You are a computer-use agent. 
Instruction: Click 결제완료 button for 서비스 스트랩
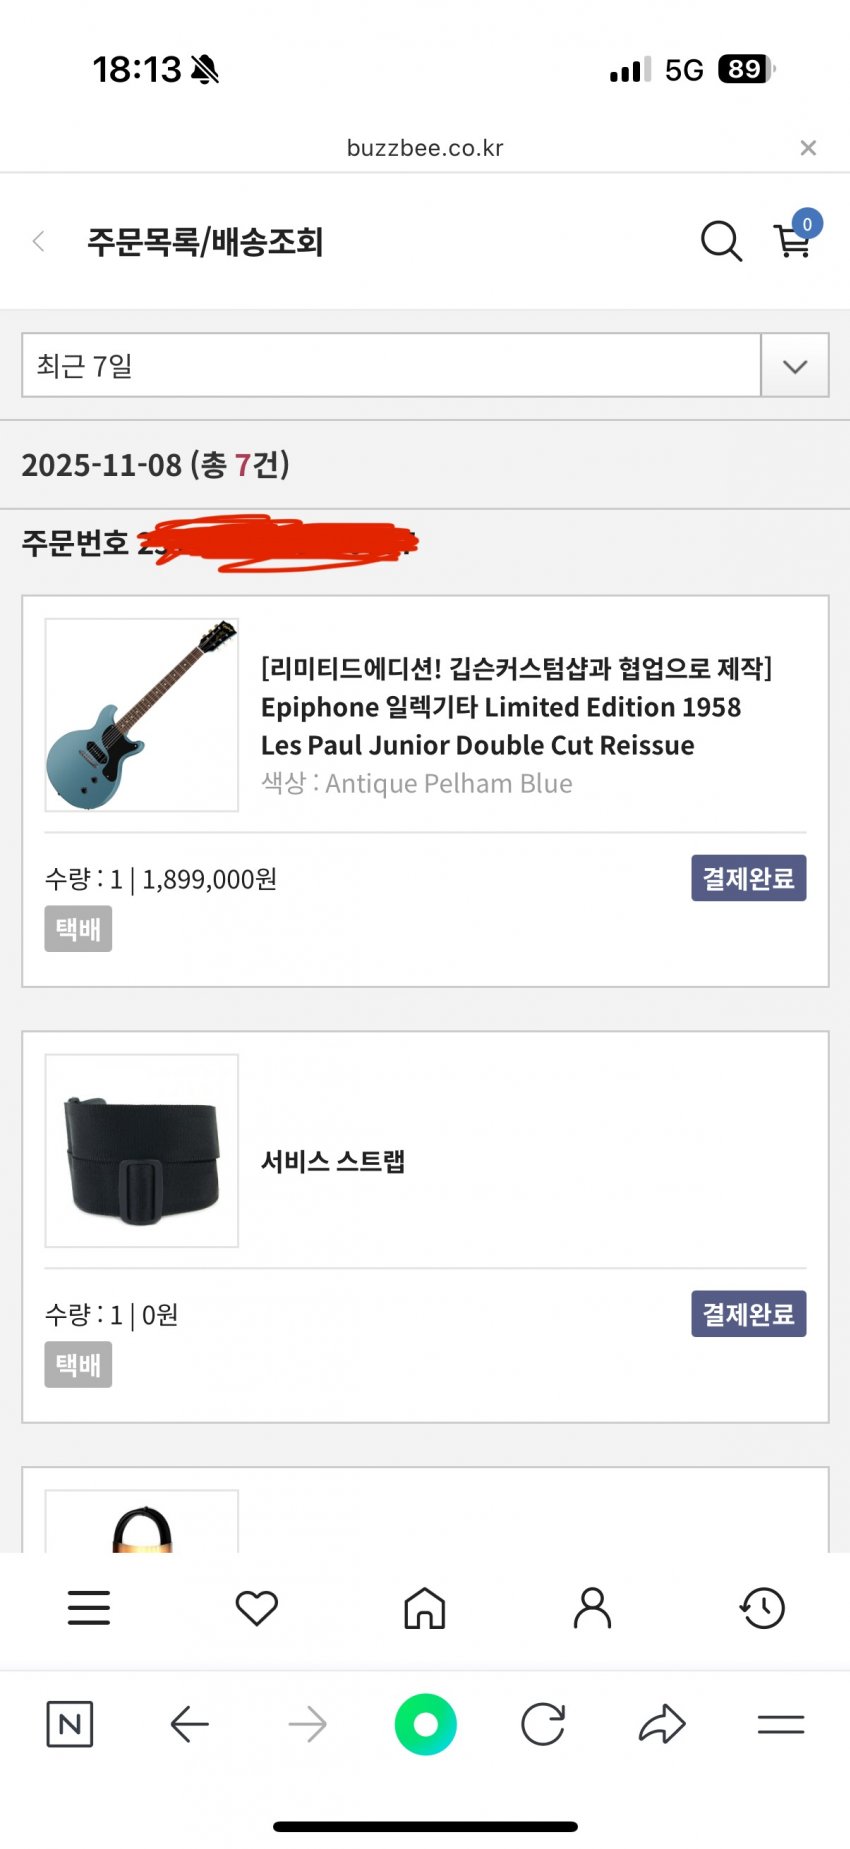[x=748, y=1314]
